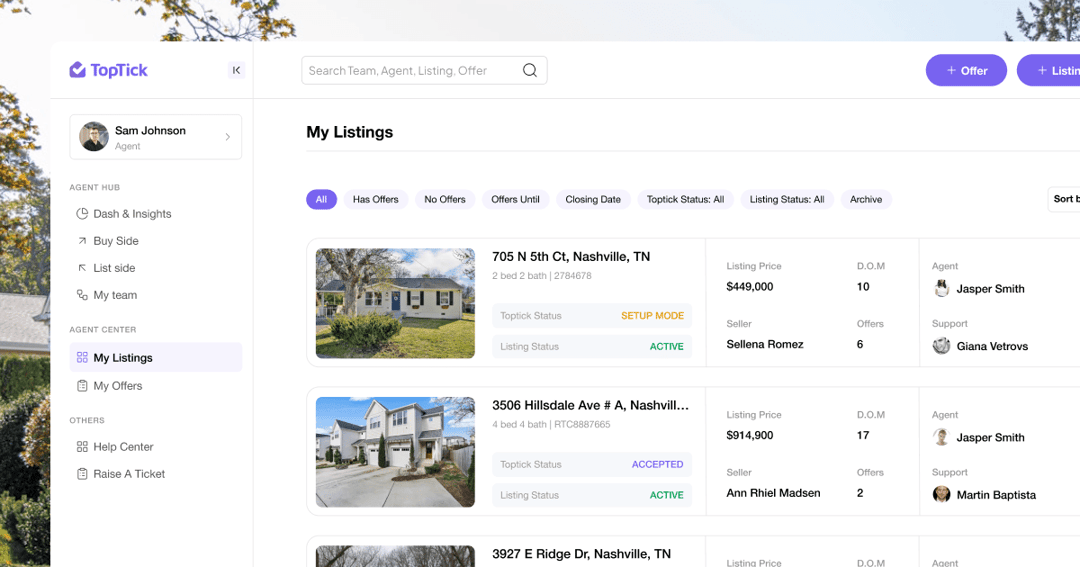Click the 4 bed 4 bath | RTC8887665 details
This screenshot has width=1080, height=567.
point(551,424)
